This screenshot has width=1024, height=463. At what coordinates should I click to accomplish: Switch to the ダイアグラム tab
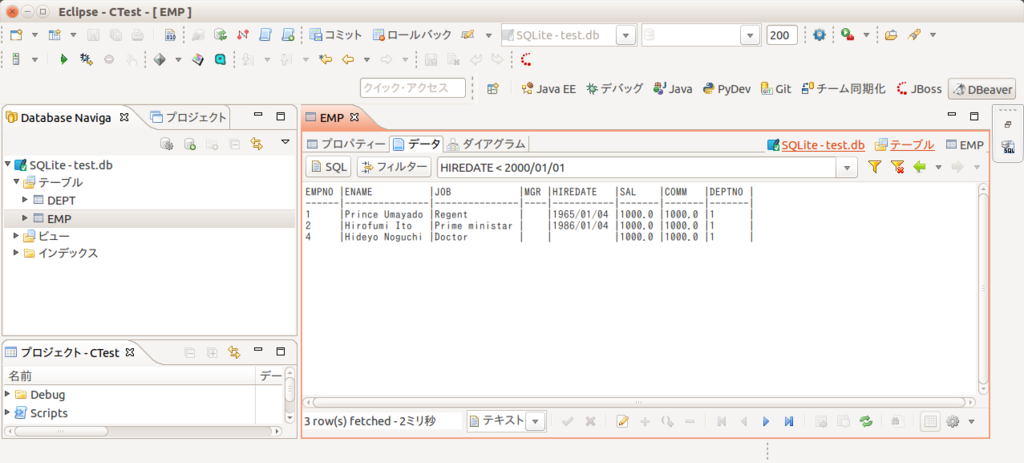487,144
